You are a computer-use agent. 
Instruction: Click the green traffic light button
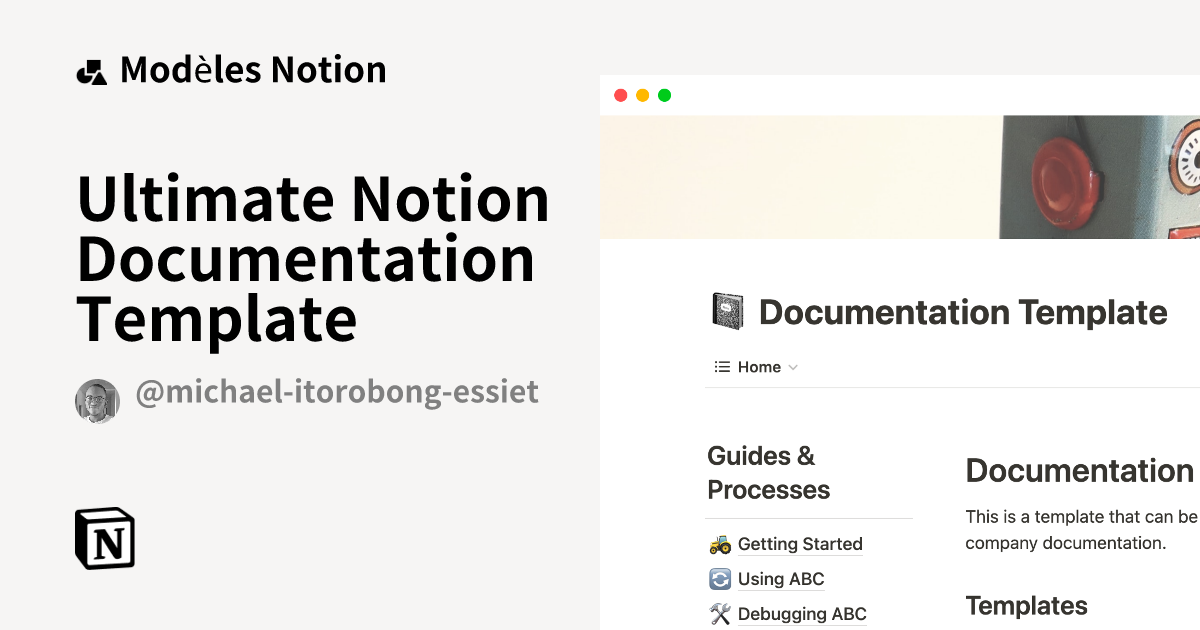point(664,94)
